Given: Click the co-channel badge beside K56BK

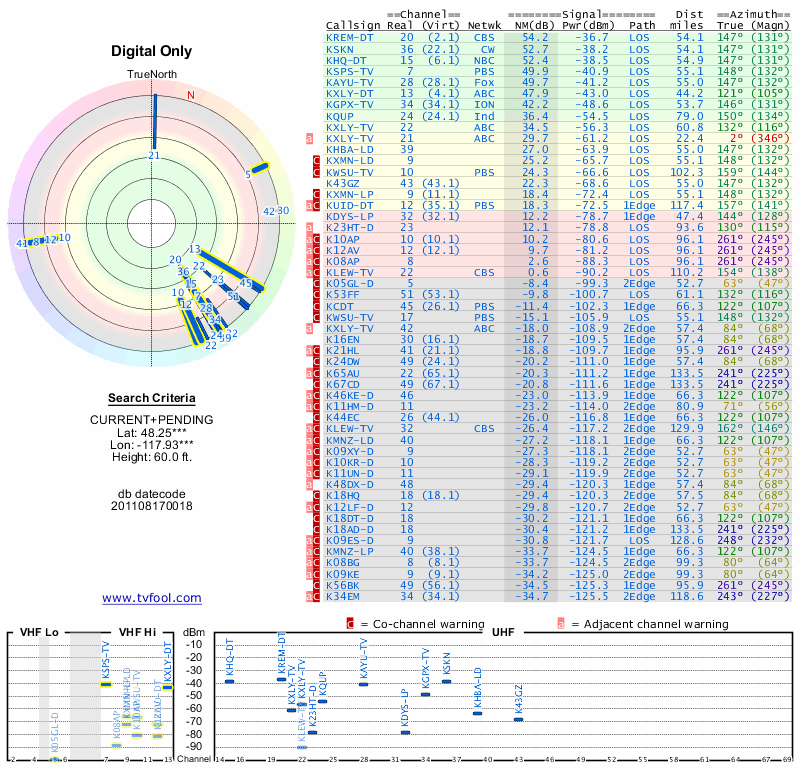Looking at the screenshot, I should (x=316, y=585).
